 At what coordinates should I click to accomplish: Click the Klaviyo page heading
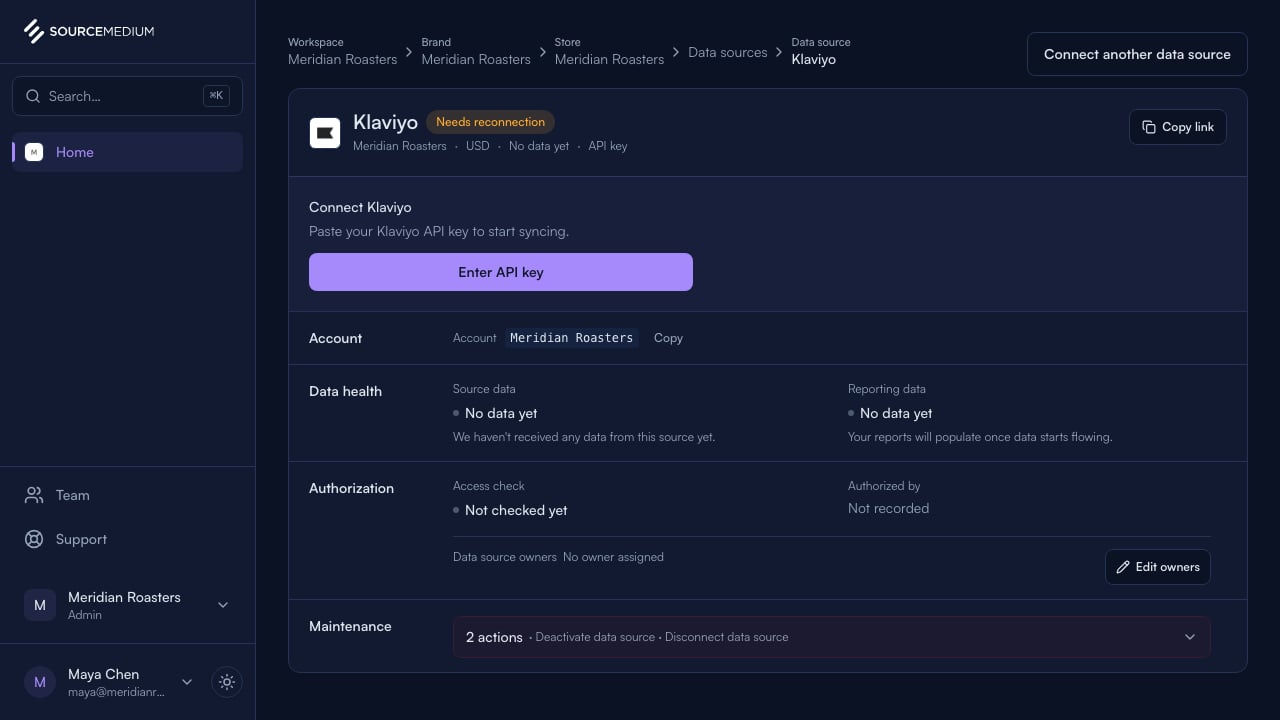(385, 123)
